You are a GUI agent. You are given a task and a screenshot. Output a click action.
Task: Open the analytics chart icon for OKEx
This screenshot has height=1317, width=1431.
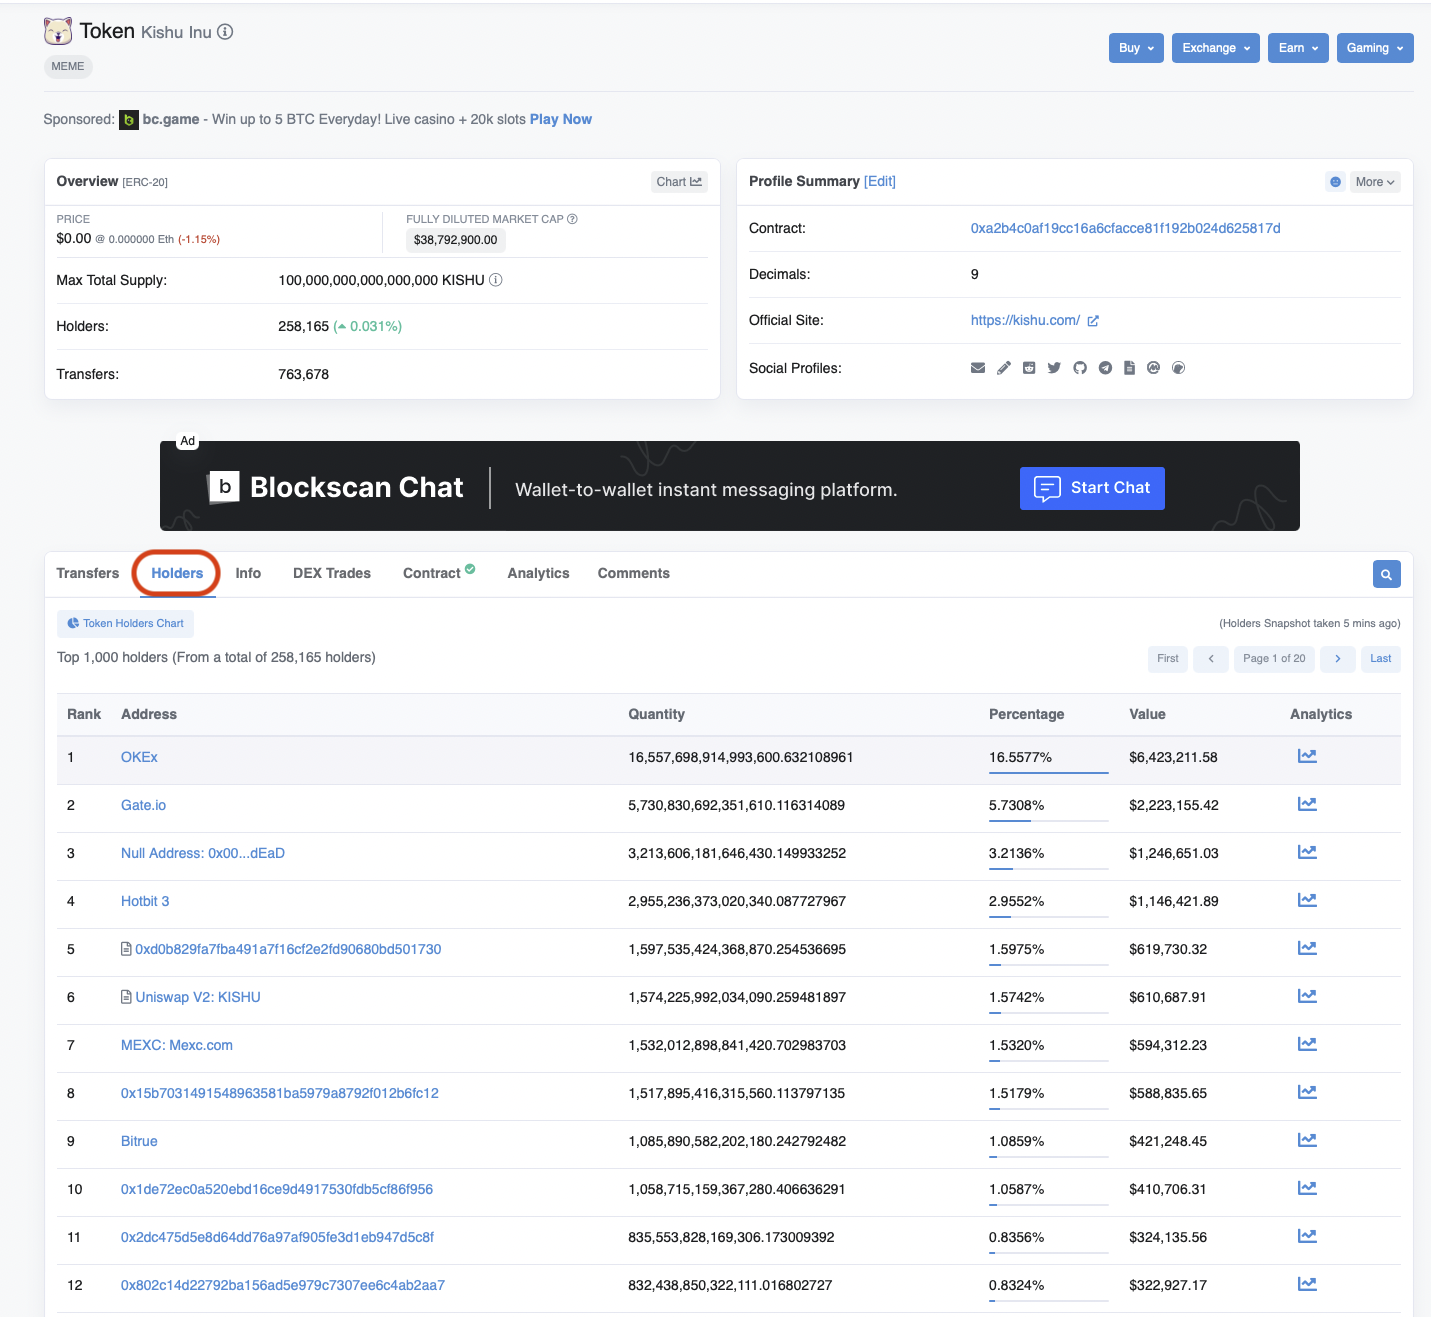click(x=1307, y=756)
